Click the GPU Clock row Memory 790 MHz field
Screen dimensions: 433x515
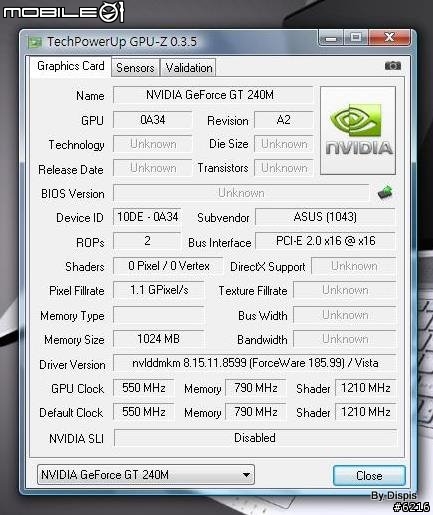point(256,388)
